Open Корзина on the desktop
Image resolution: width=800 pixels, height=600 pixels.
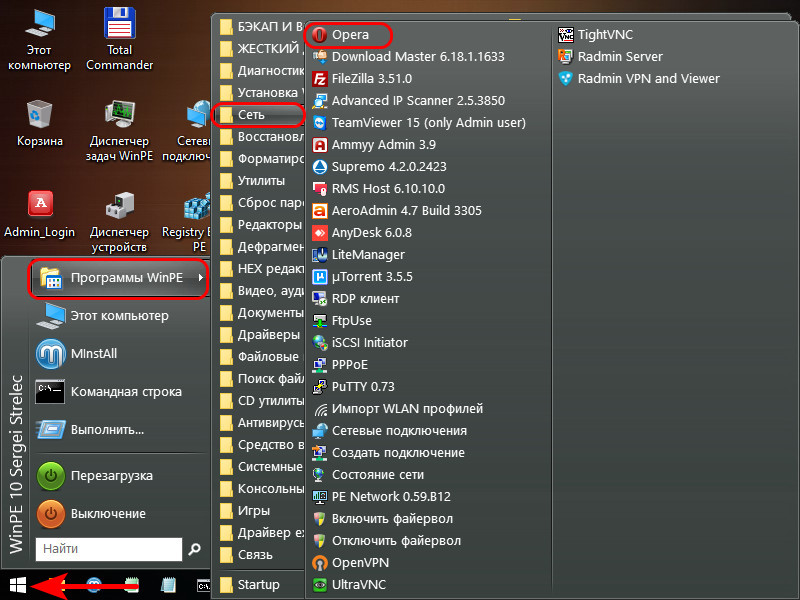[39, 124]
